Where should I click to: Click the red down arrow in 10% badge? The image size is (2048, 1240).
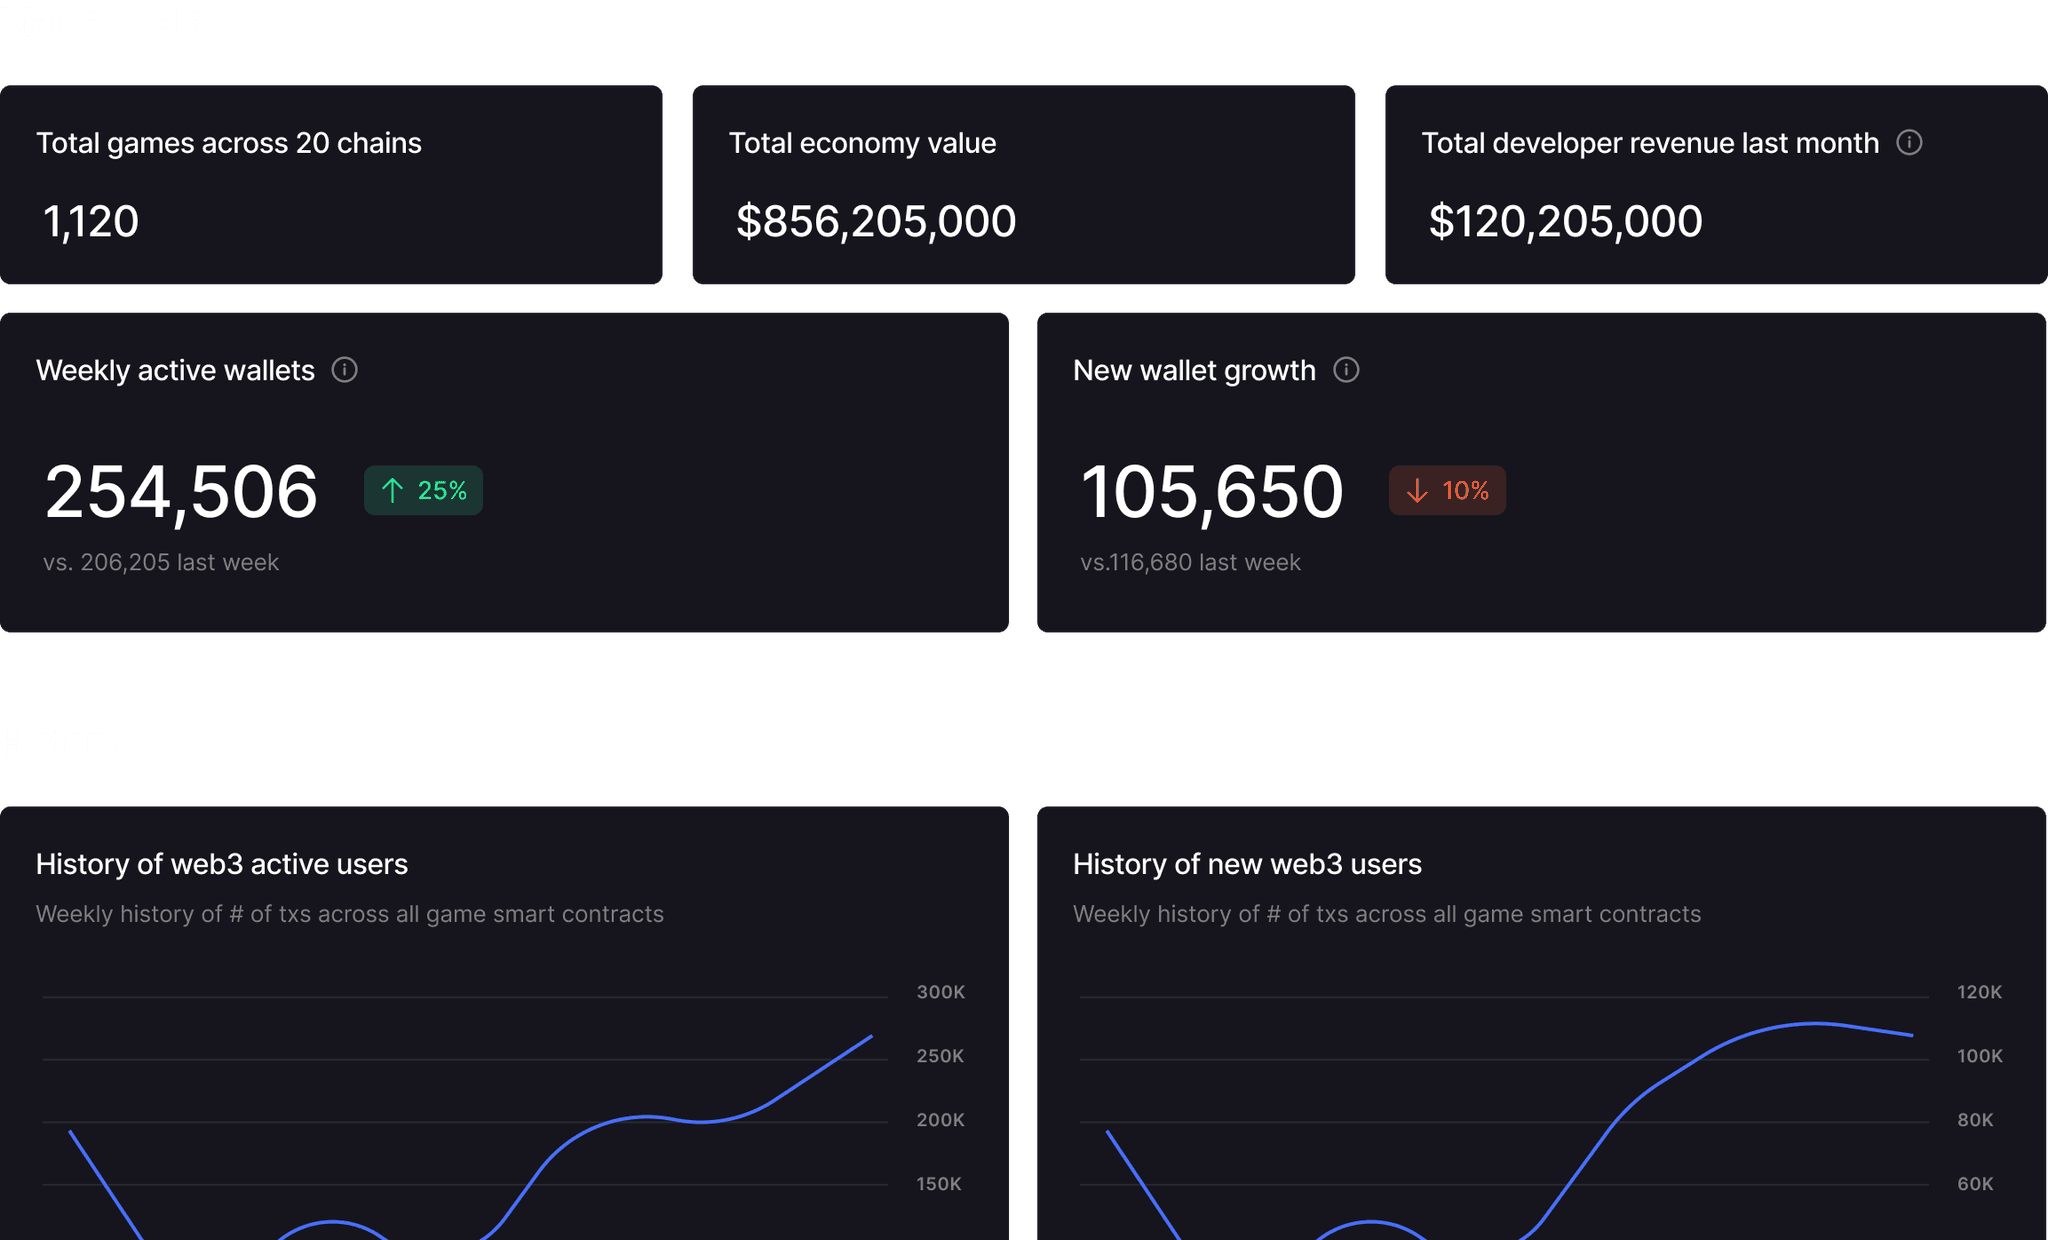click(1417, 490)
